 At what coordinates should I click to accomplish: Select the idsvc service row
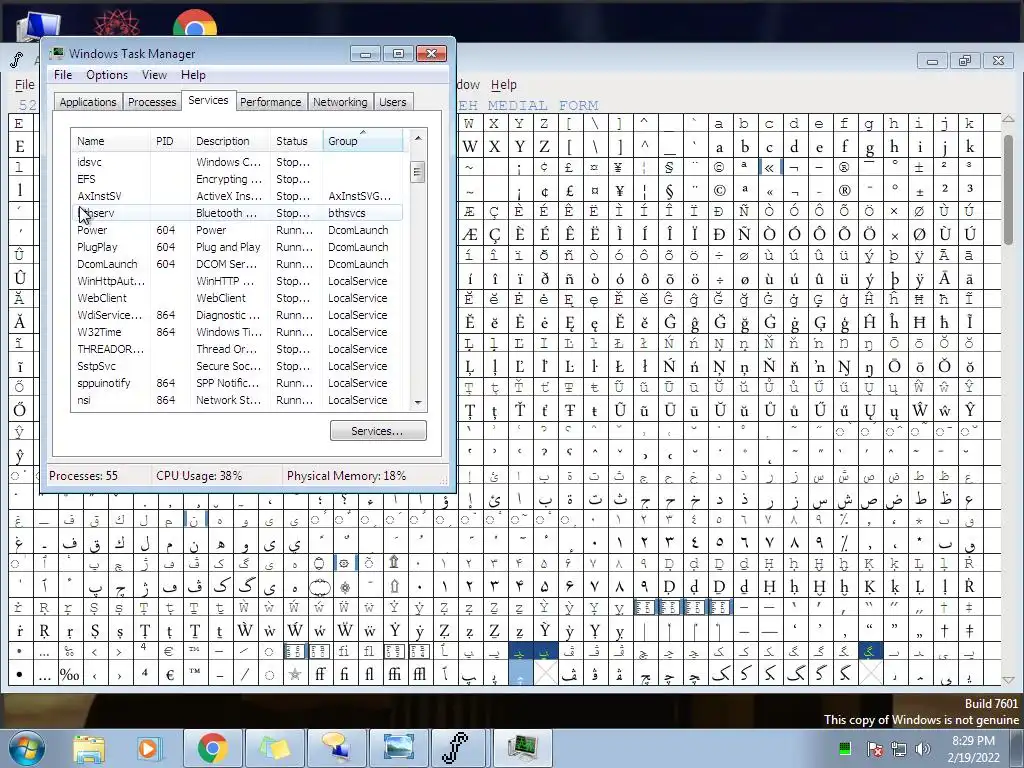tap(236, 162)
